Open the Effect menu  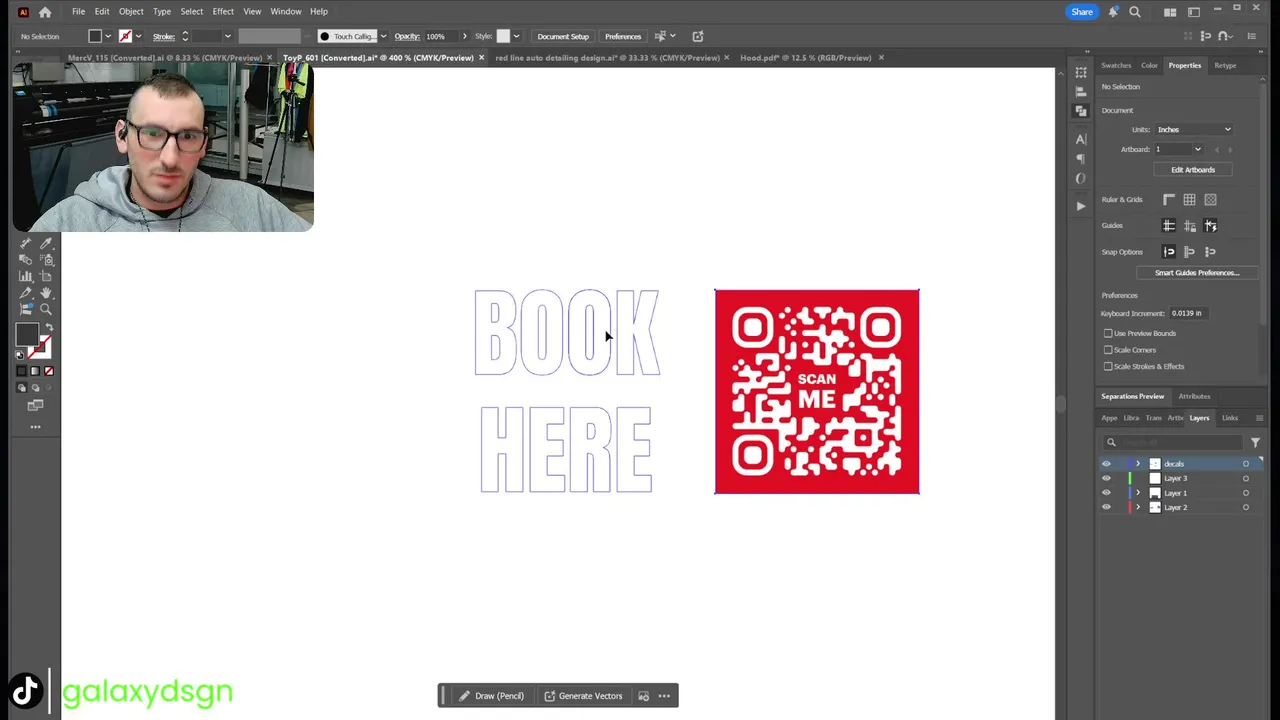[x=223, y=12]
